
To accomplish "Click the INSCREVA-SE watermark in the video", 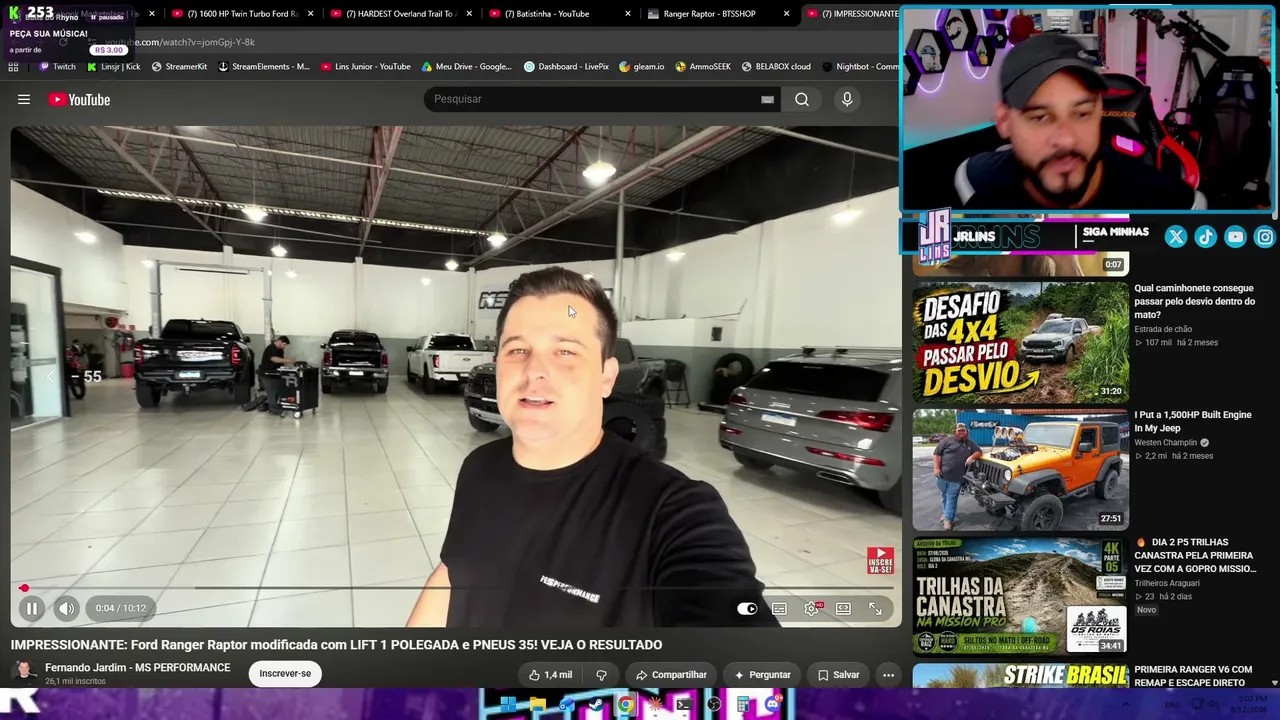I will pos(880,560).
